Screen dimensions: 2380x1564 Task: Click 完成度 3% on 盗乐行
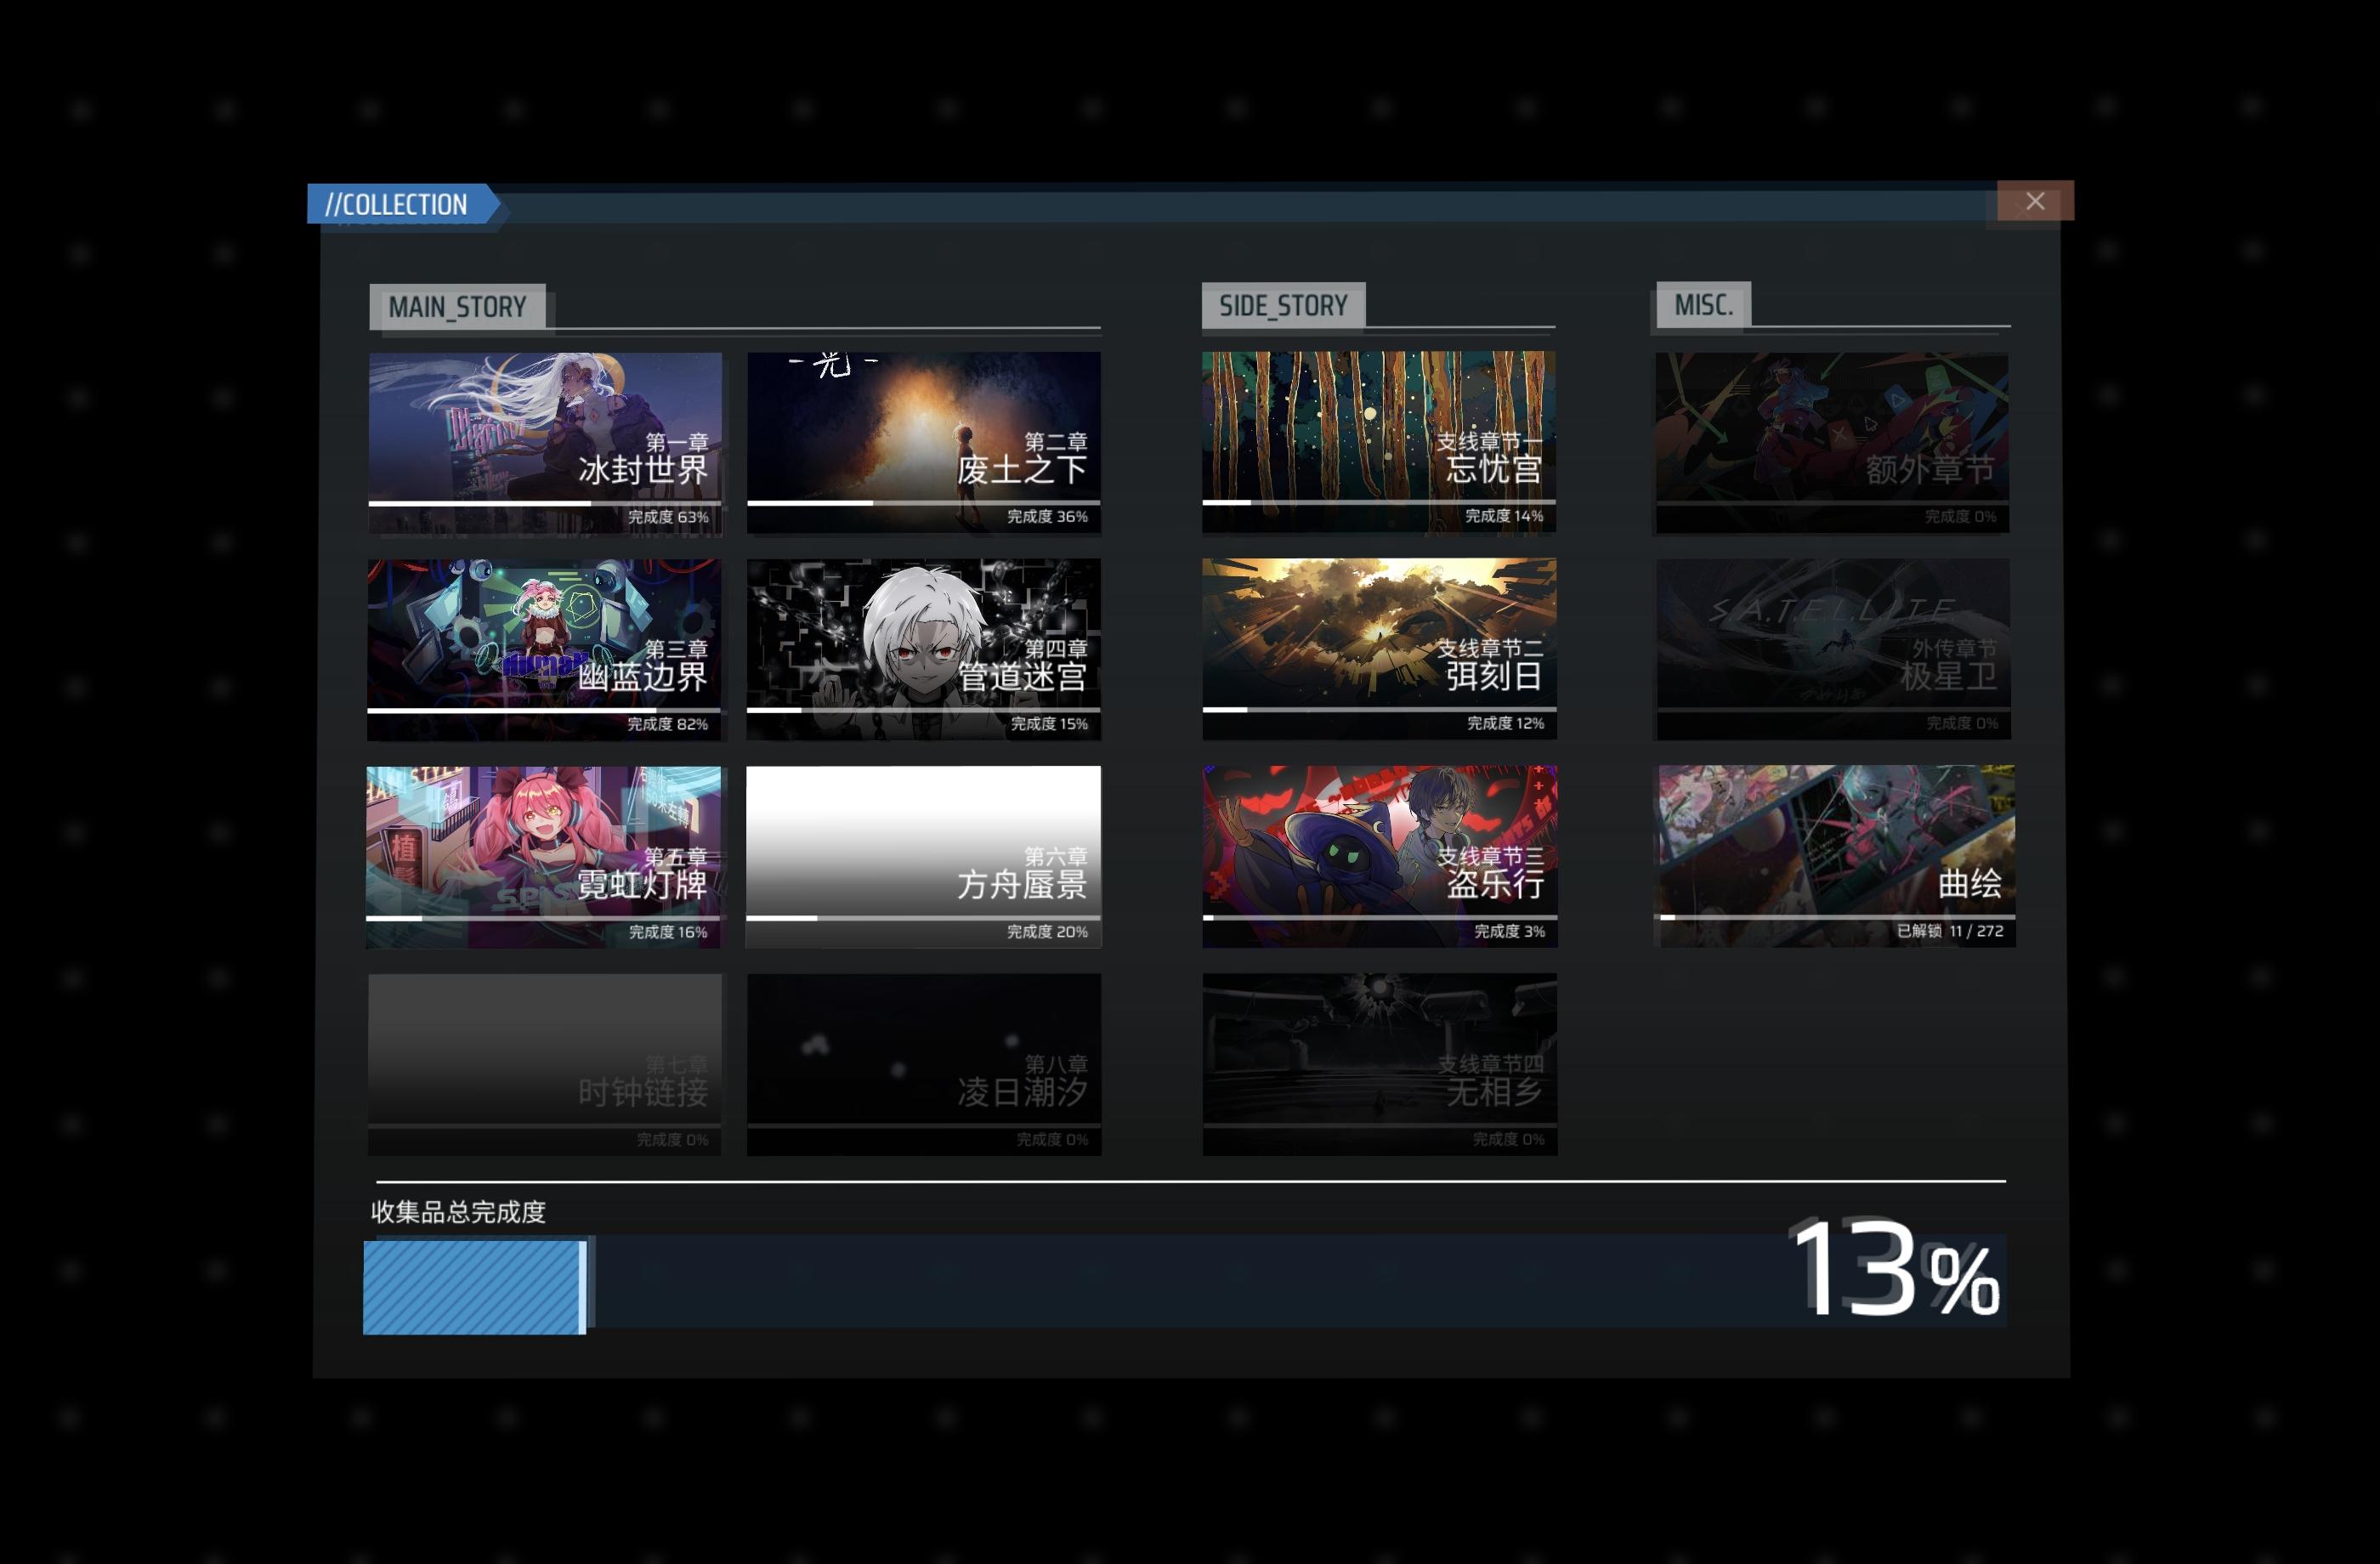(1509, 931)
